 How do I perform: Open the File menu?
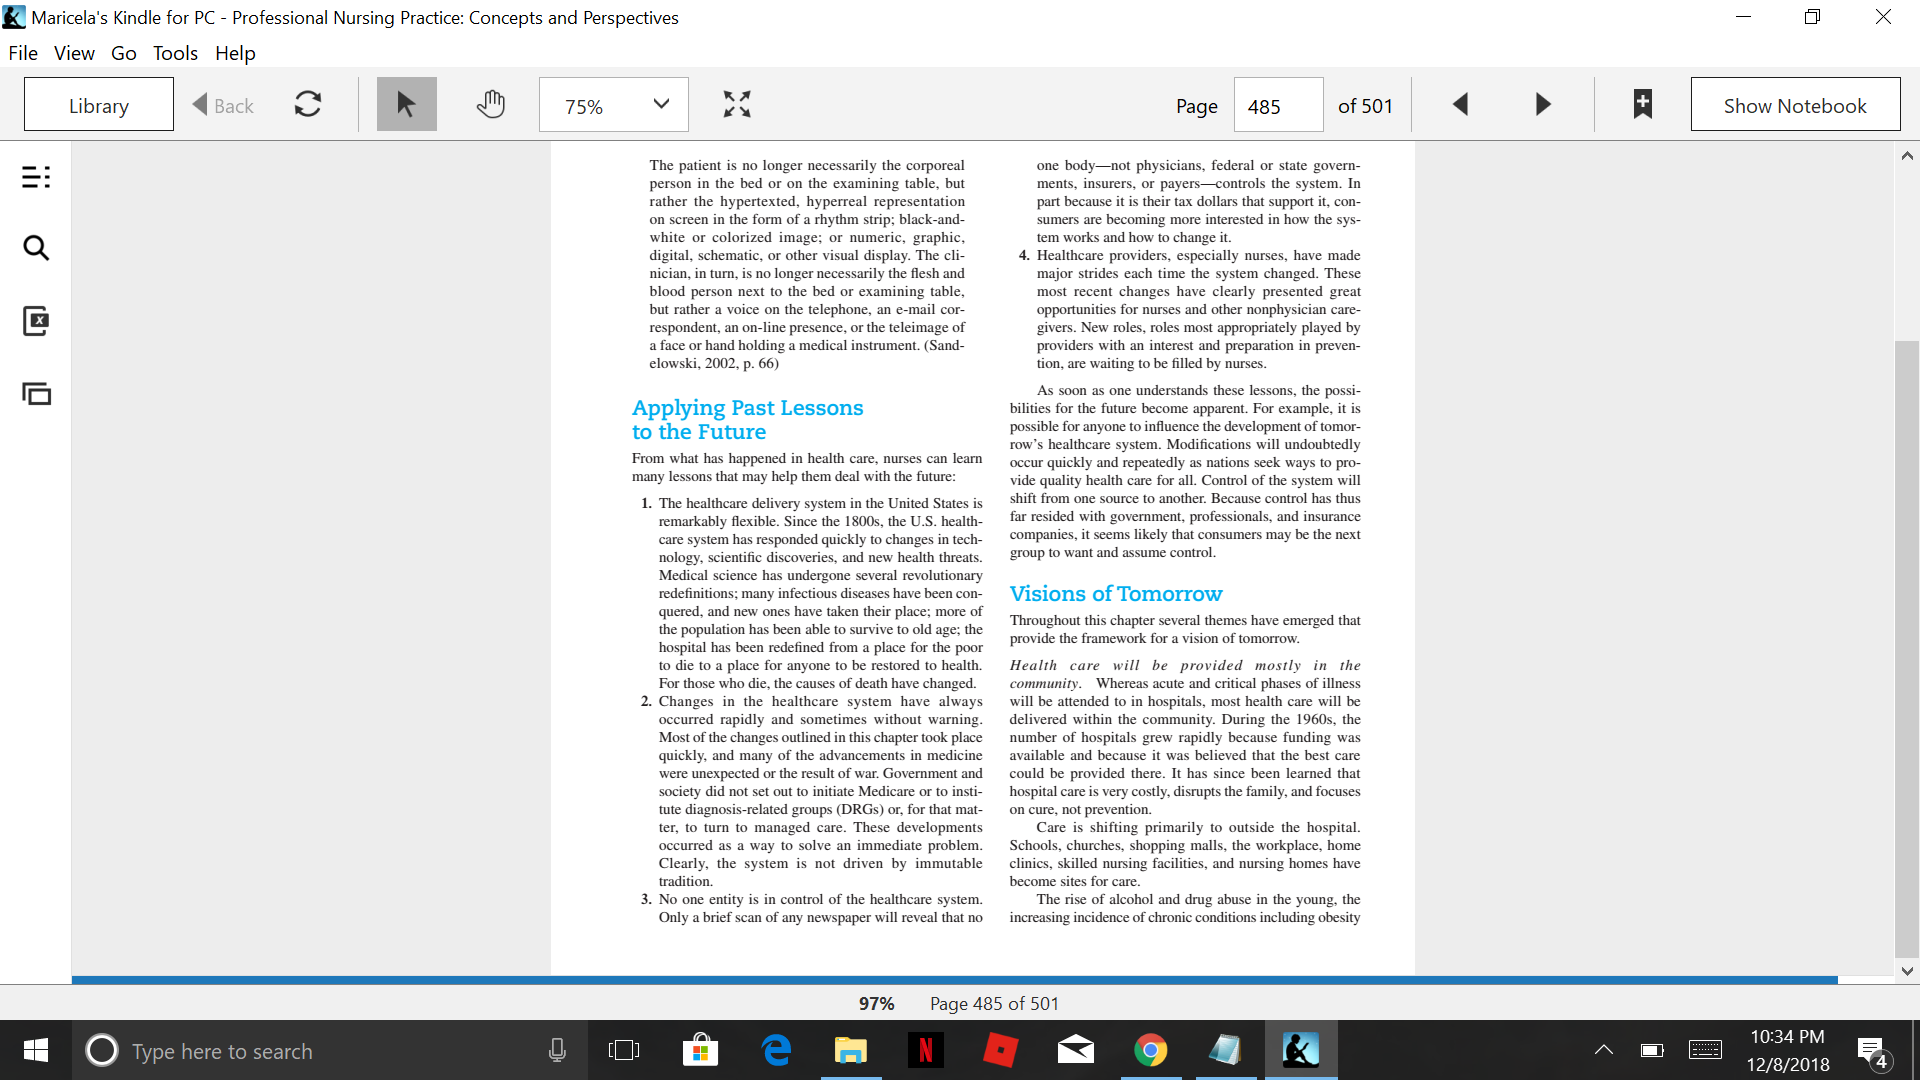coord(23,53)
